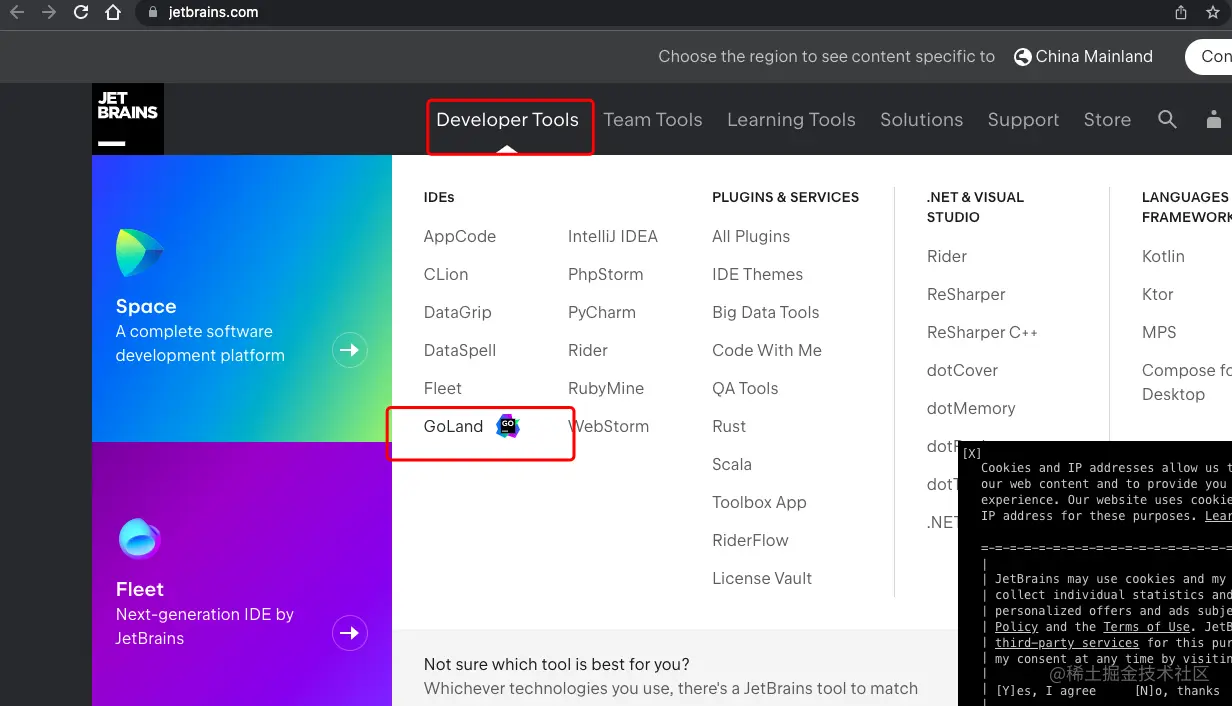Click the dotCover link
This screenshot has height=706, width=1232.
[x=962, y=370]
